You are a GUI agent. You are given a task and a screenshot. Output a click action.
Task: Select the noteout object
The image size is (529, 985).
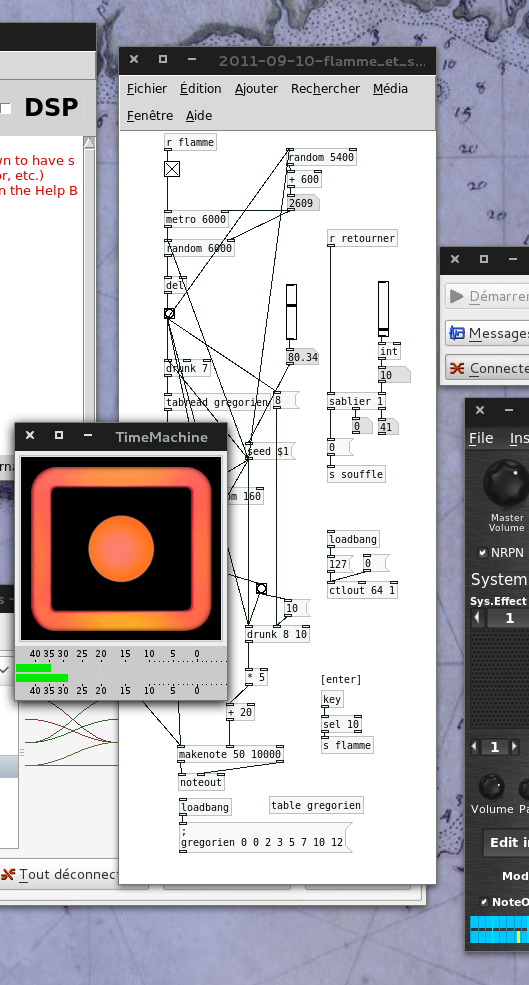click(x=201, y=782)
